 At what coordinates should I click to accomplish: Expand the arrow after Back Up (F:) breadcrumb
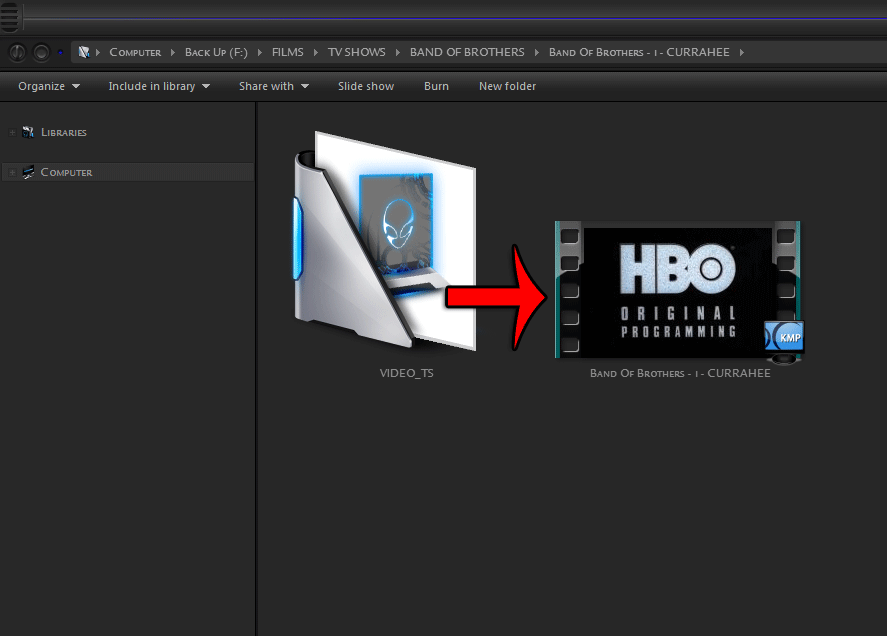tap(260, 53)
